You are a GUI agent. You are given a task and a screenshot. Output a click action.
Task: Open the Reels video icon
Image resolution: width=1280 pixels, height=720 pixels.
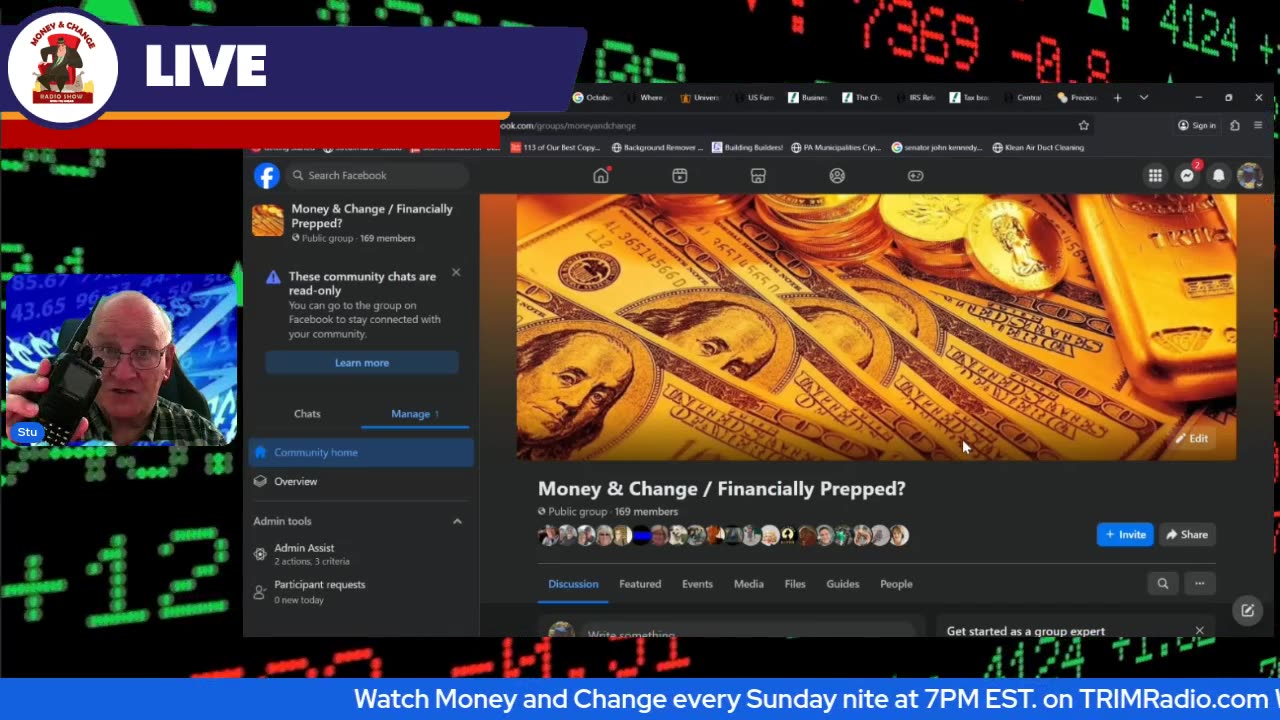(680, 175)
